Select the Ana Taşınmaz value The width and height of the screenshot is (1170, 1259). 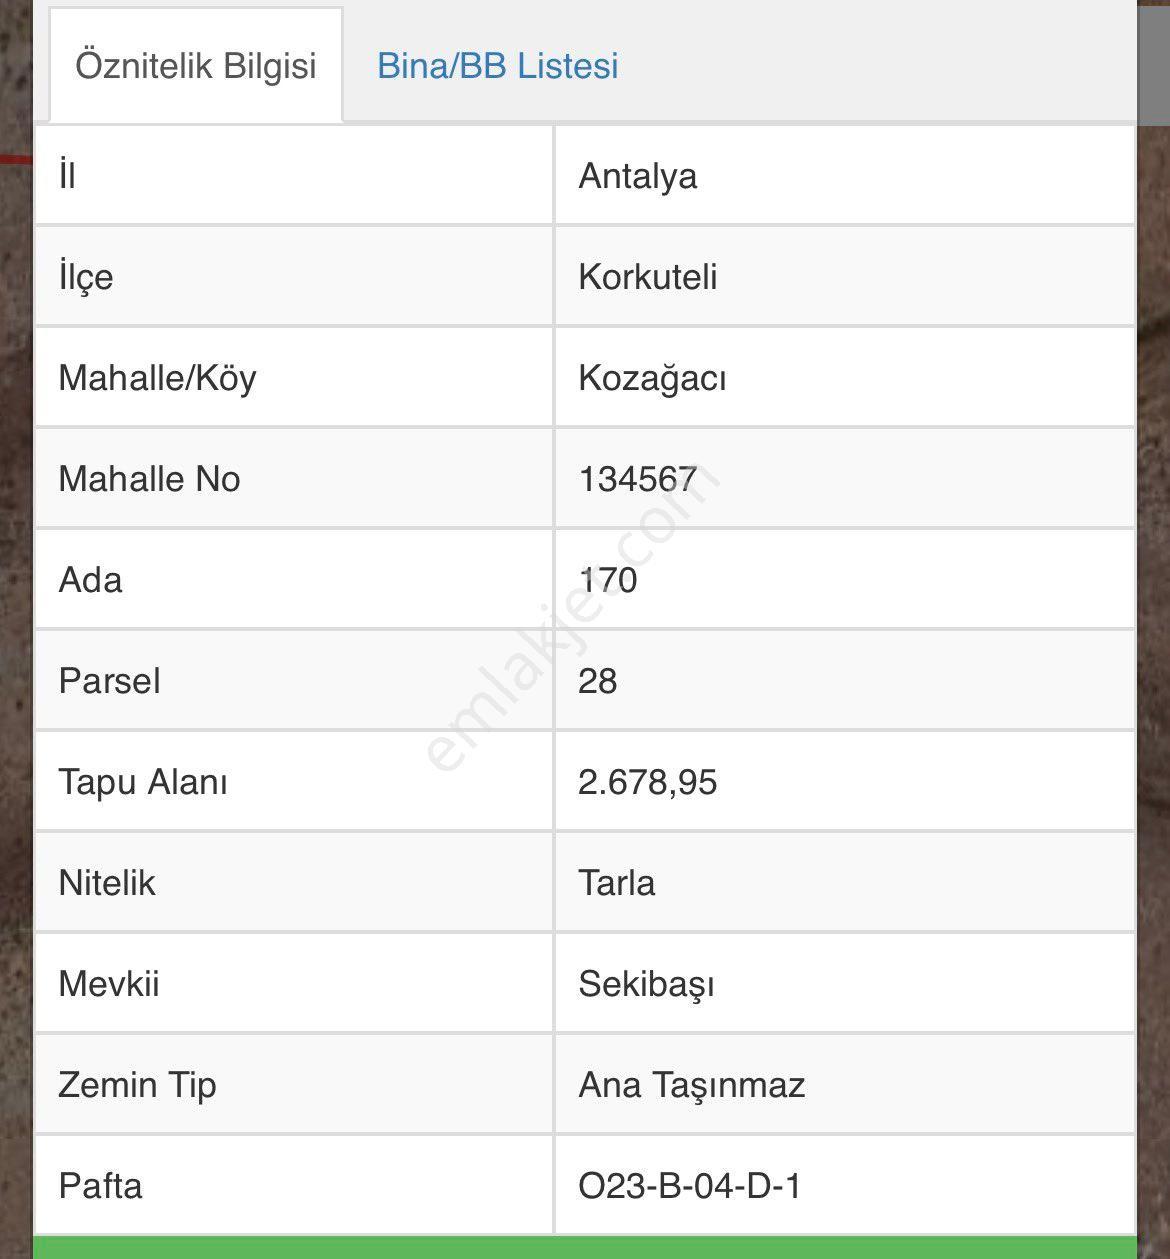(691, 1085)
